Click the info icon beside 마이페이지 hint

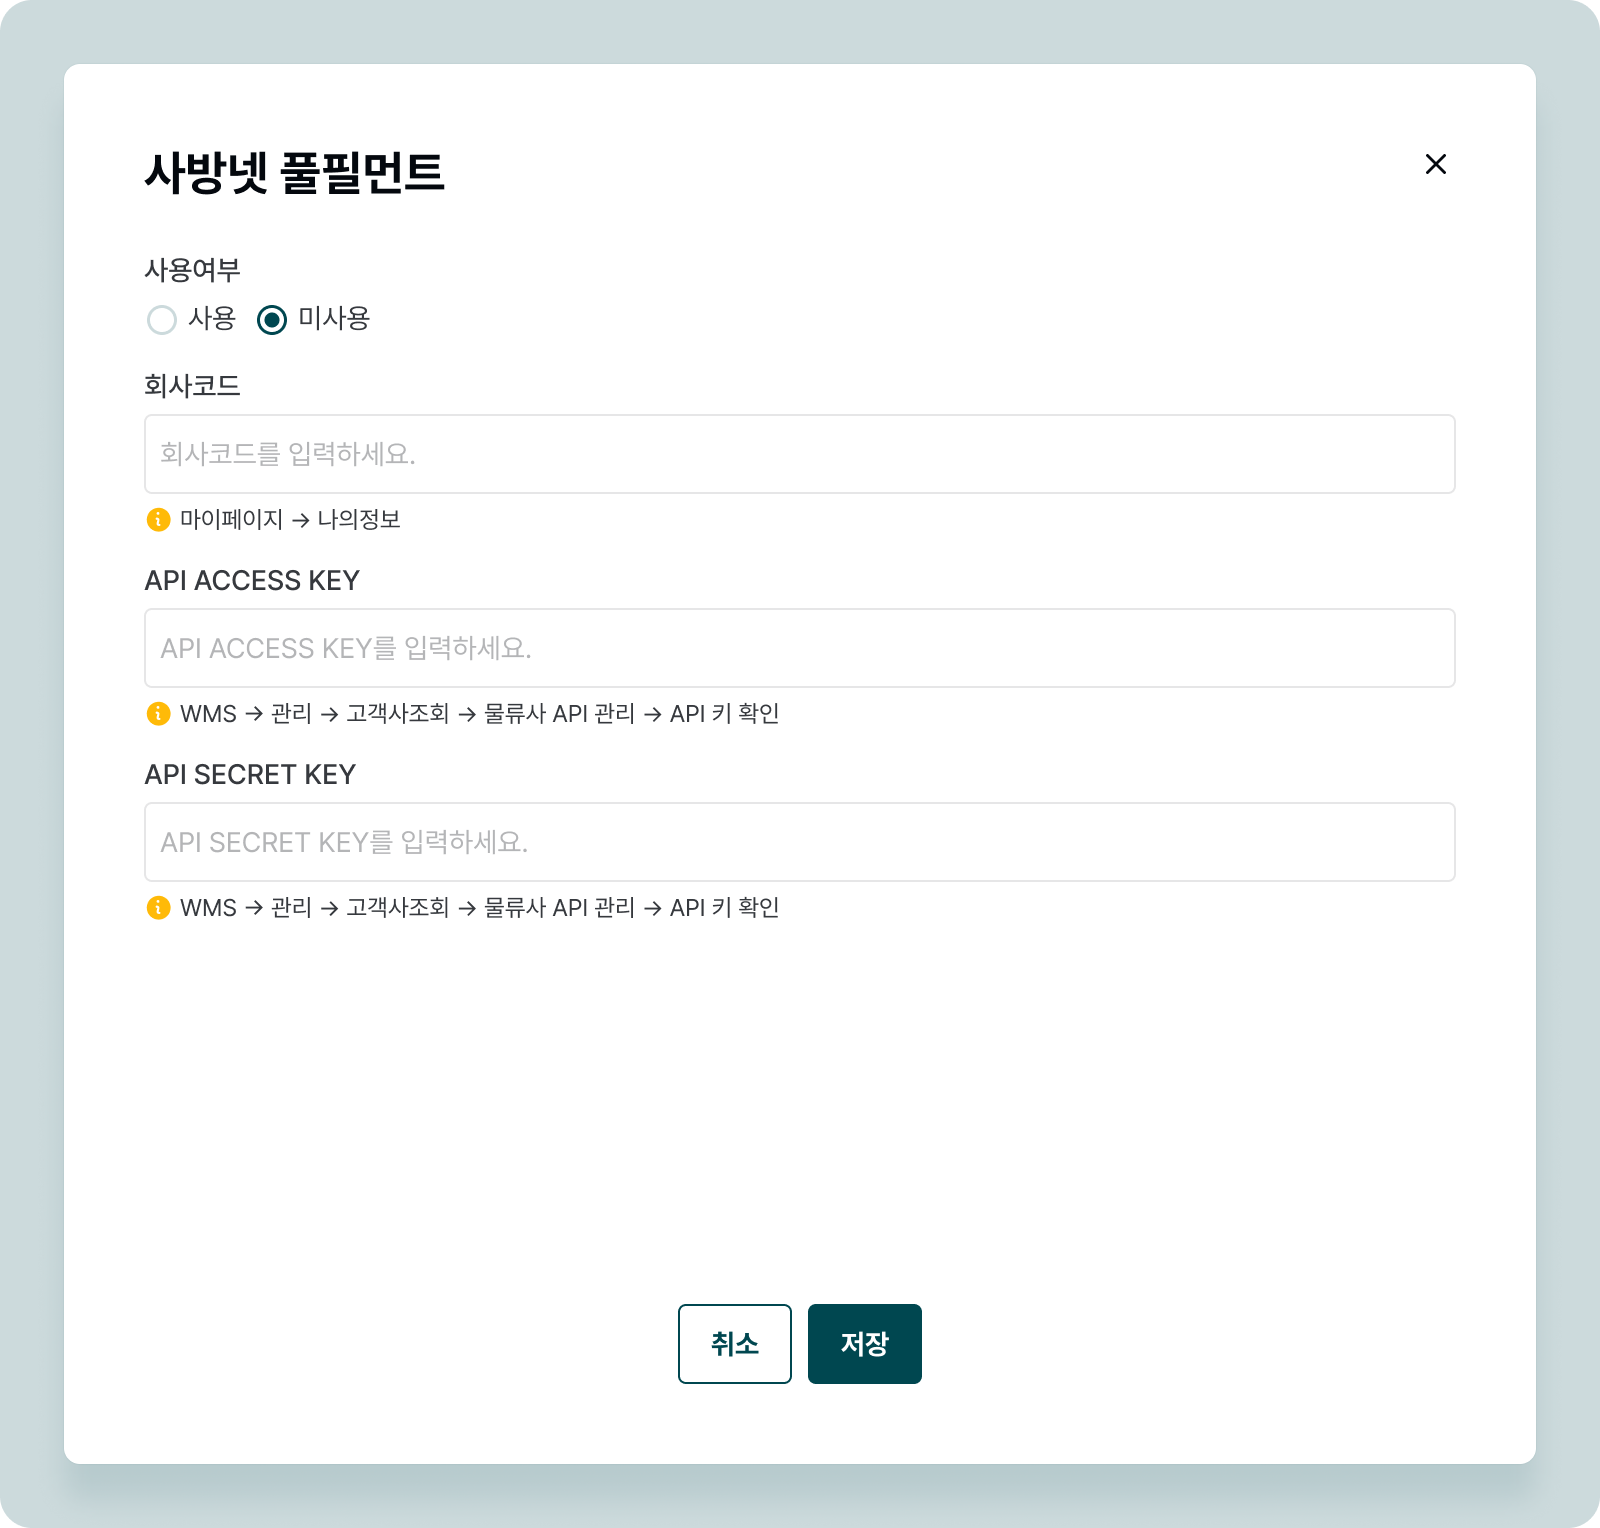pyautogui.click(x=158, y=520)
